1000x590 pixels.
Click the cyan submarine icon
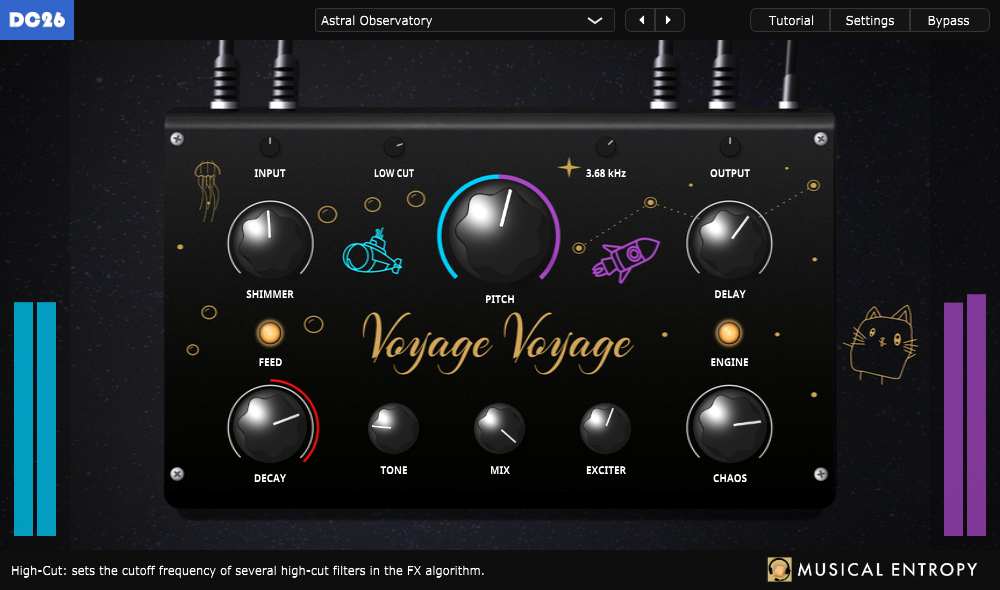coord(372,252)
